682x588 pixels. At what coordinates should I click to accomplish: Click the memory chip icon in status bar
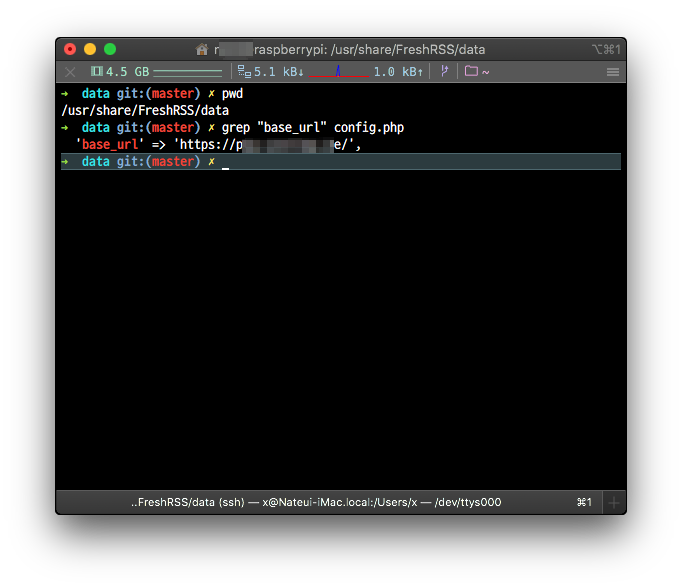click(97, 71)
